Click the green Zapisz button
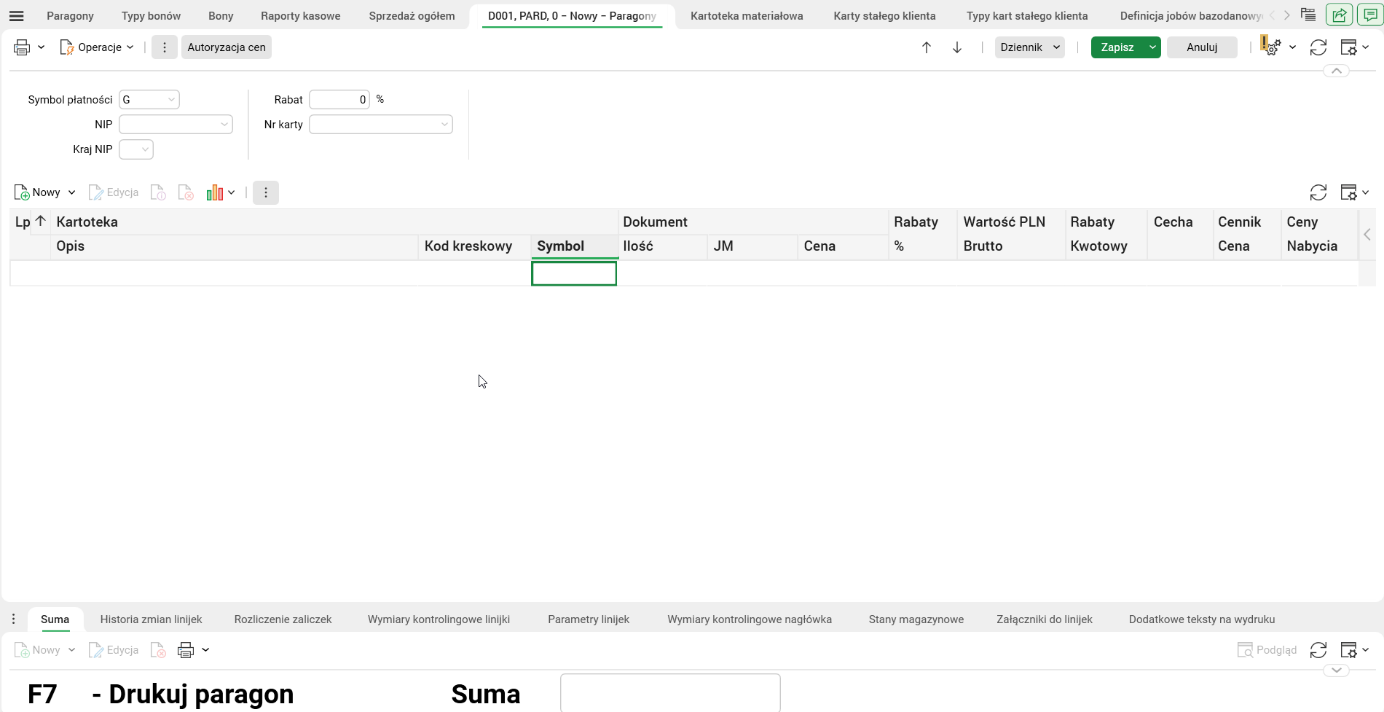Screen dimensions: 1384x712 point(1117,47)
